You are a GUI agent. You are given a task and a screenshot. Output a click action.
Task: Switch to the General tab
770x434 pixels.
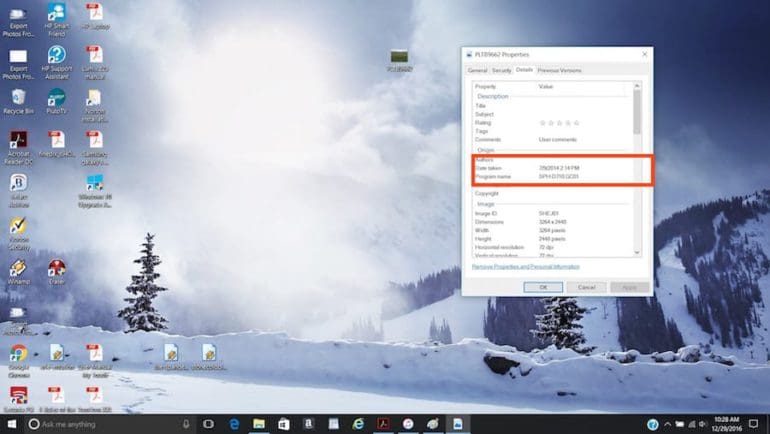pyautogui.click(x=477, y=71)
